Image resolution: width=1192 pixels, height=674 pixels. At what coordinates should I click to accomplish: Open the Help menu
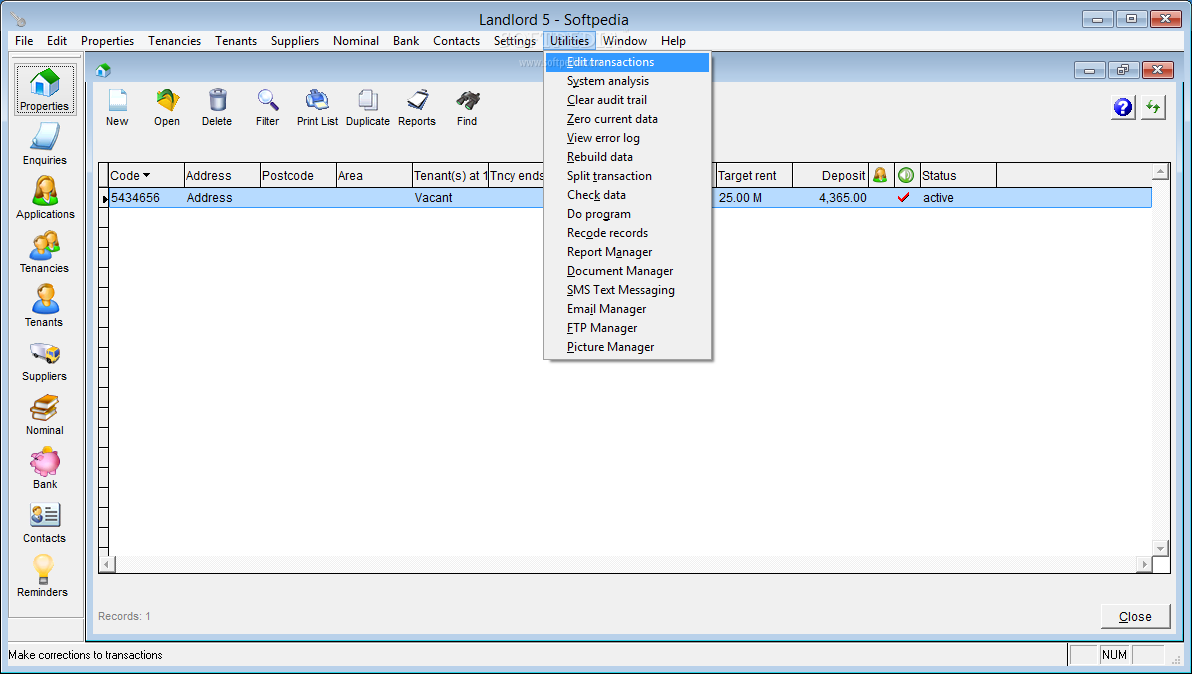click(x=673, y=41)
